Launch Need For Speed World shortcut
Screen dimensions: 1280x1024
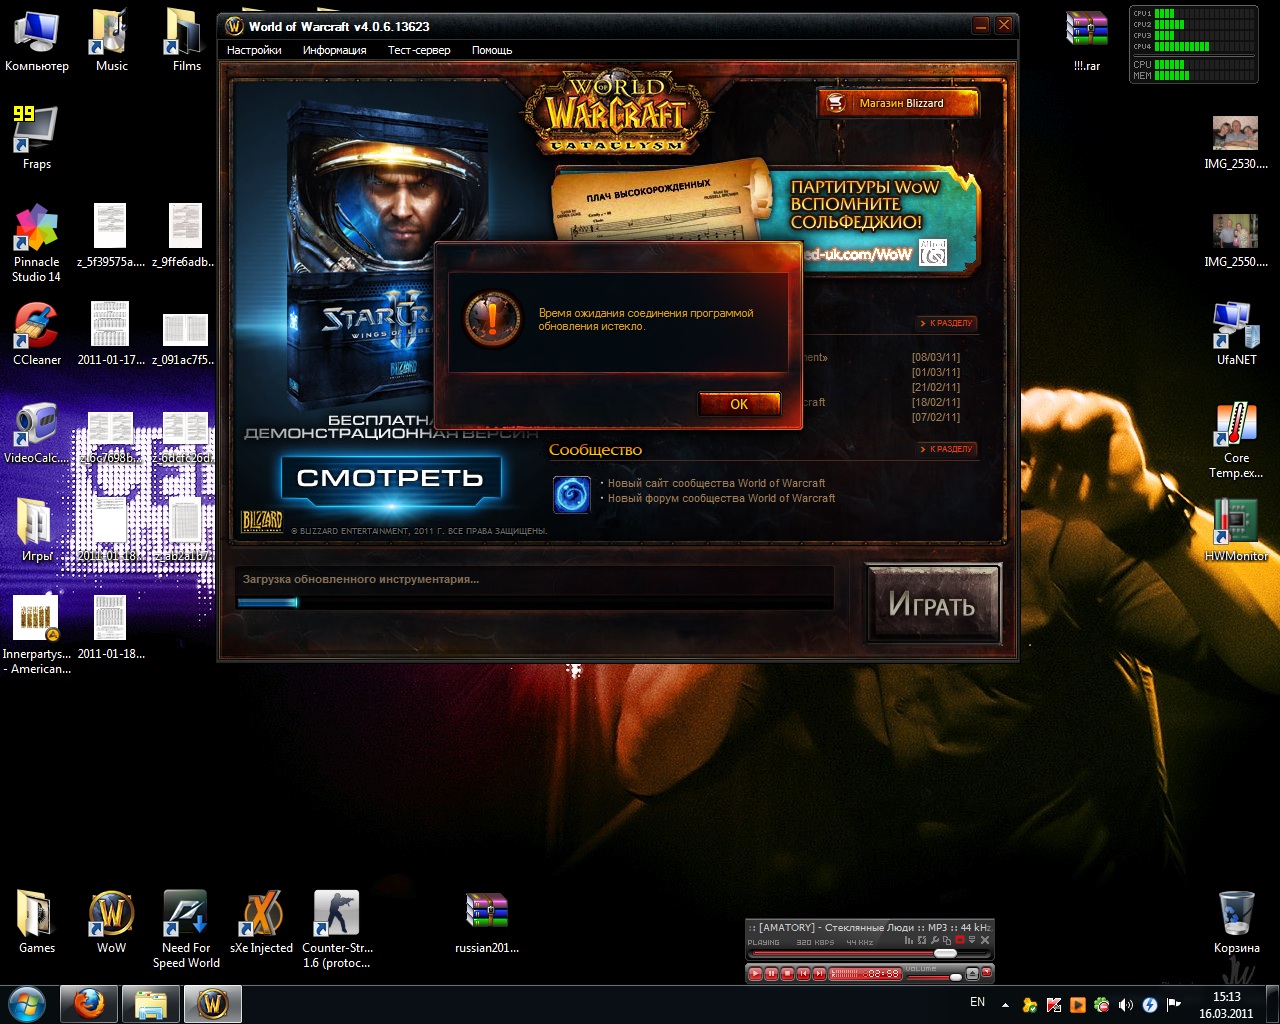pos(186,929)
